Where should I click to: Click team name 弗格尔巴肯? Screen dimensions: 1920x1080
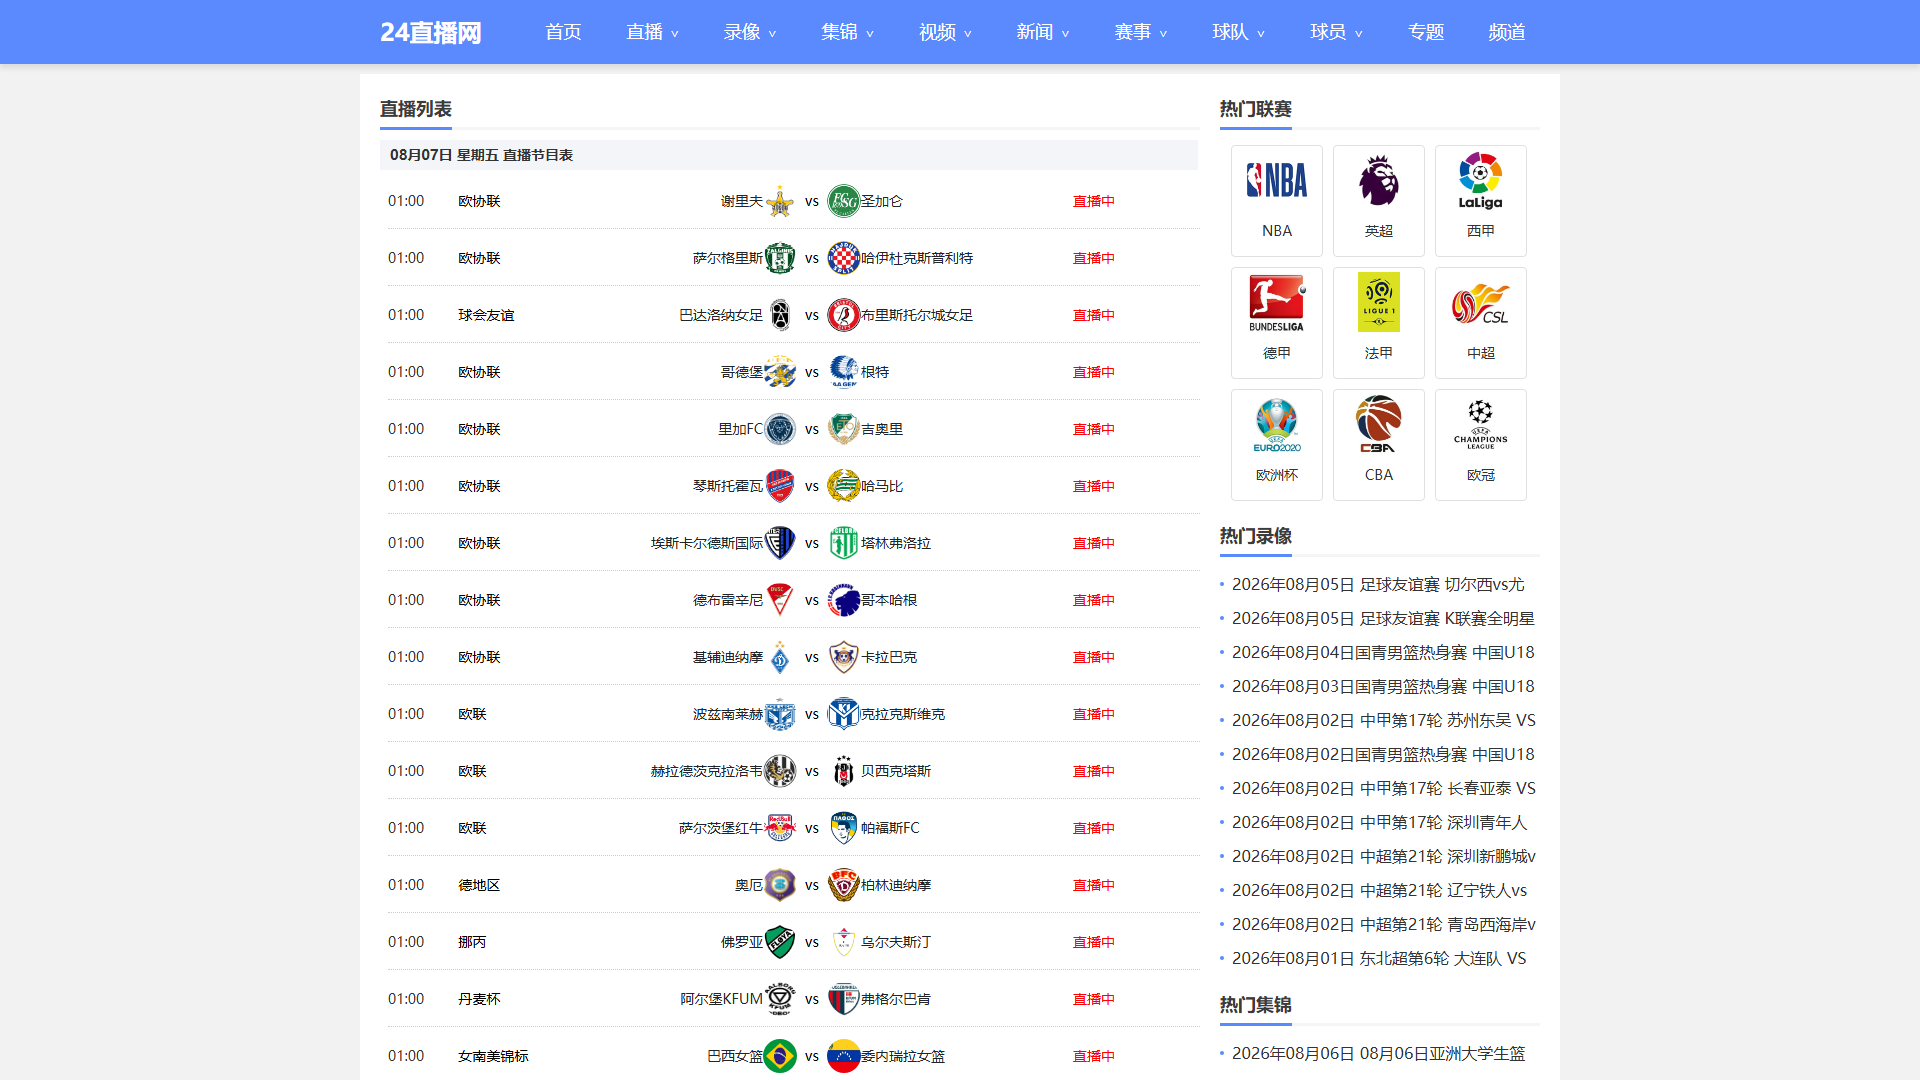pos(896,999)
